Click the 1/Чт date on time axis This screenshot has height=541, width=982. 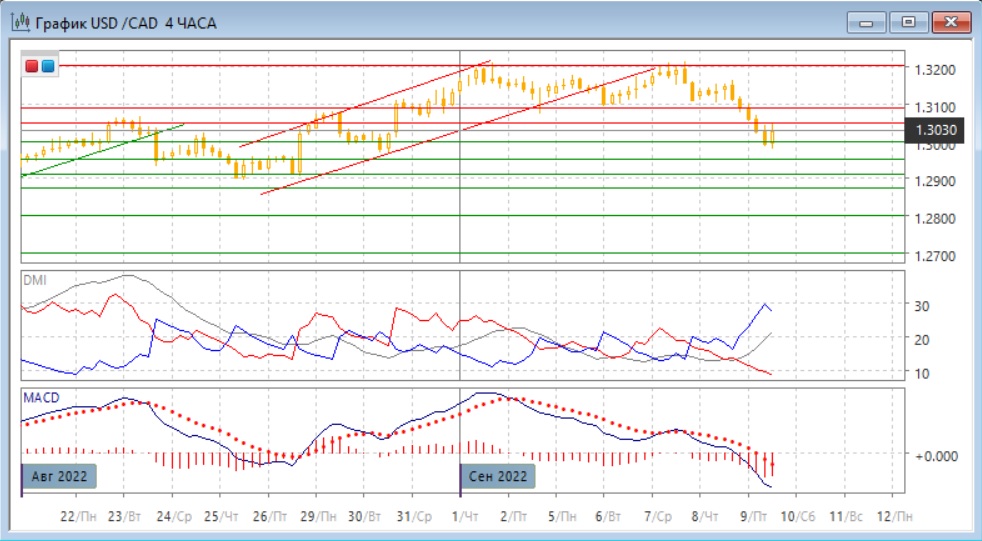463,517
